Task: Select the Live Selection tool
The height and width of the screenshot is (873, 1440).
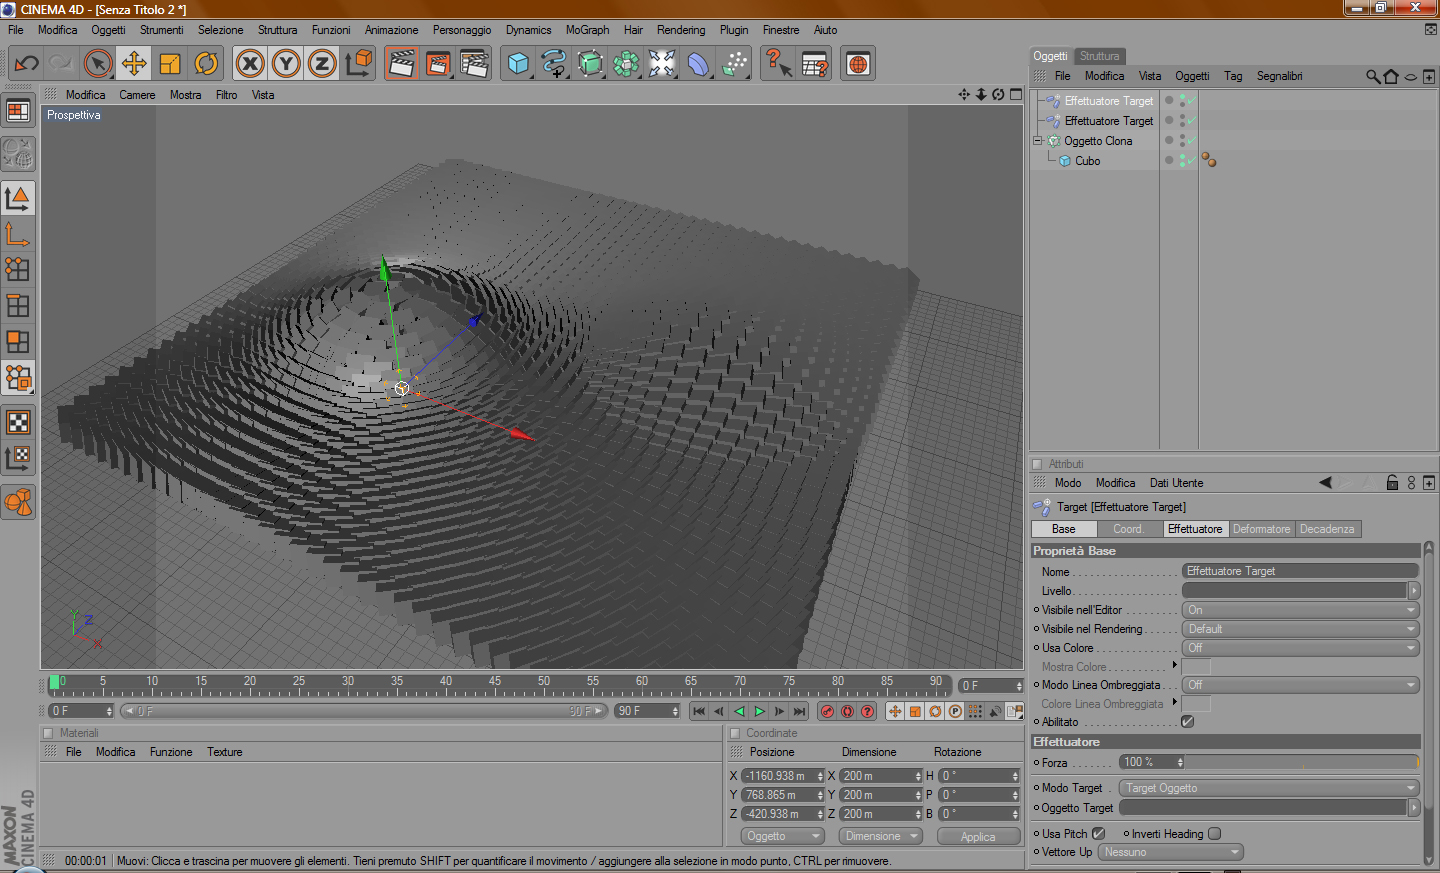Action: (97, 64)
